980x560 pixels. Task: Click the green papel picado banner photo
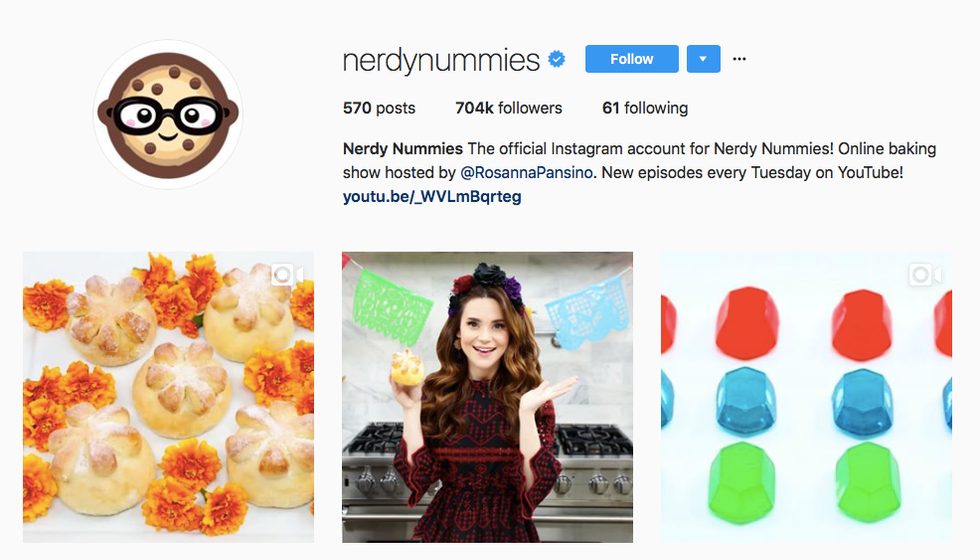392,305
